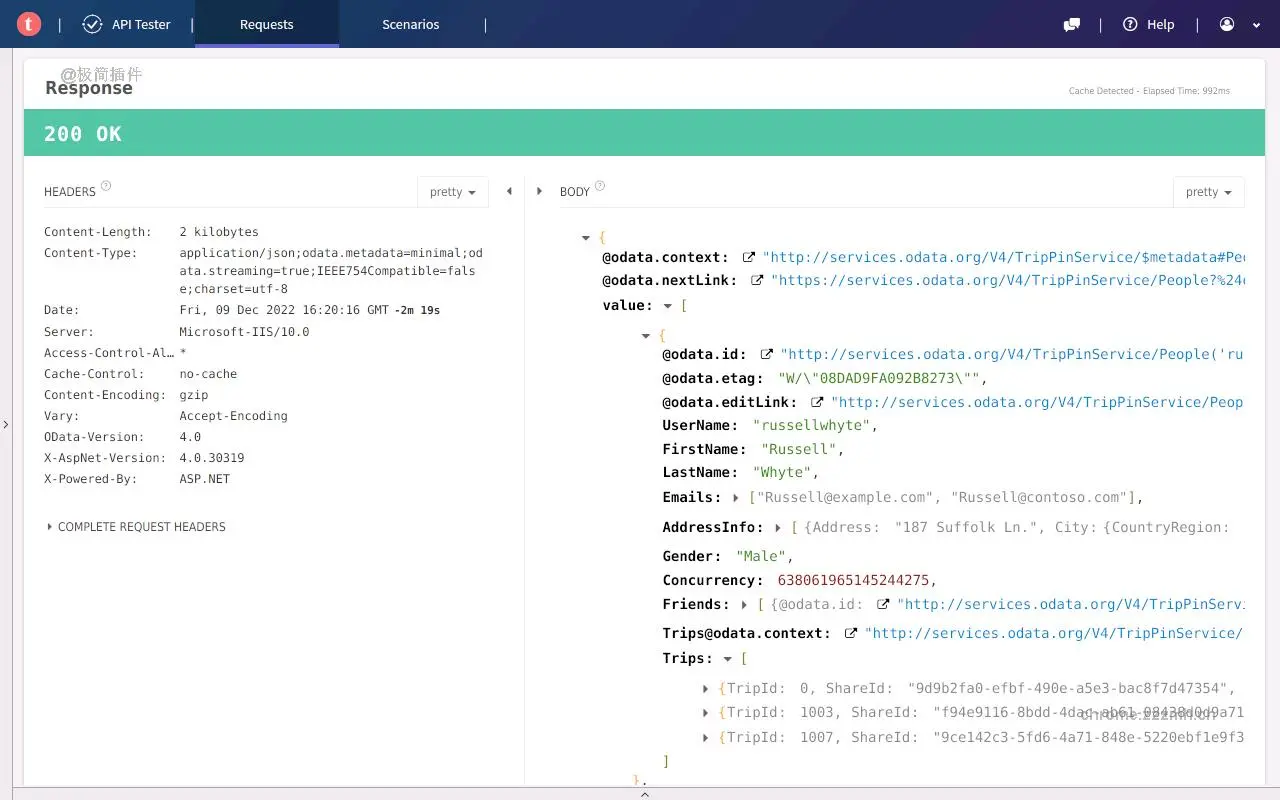The width and height of the screenshot is (1280, 800).
Task: Click the info marker beside HEADERS label
Action: (x=105, y=185)
